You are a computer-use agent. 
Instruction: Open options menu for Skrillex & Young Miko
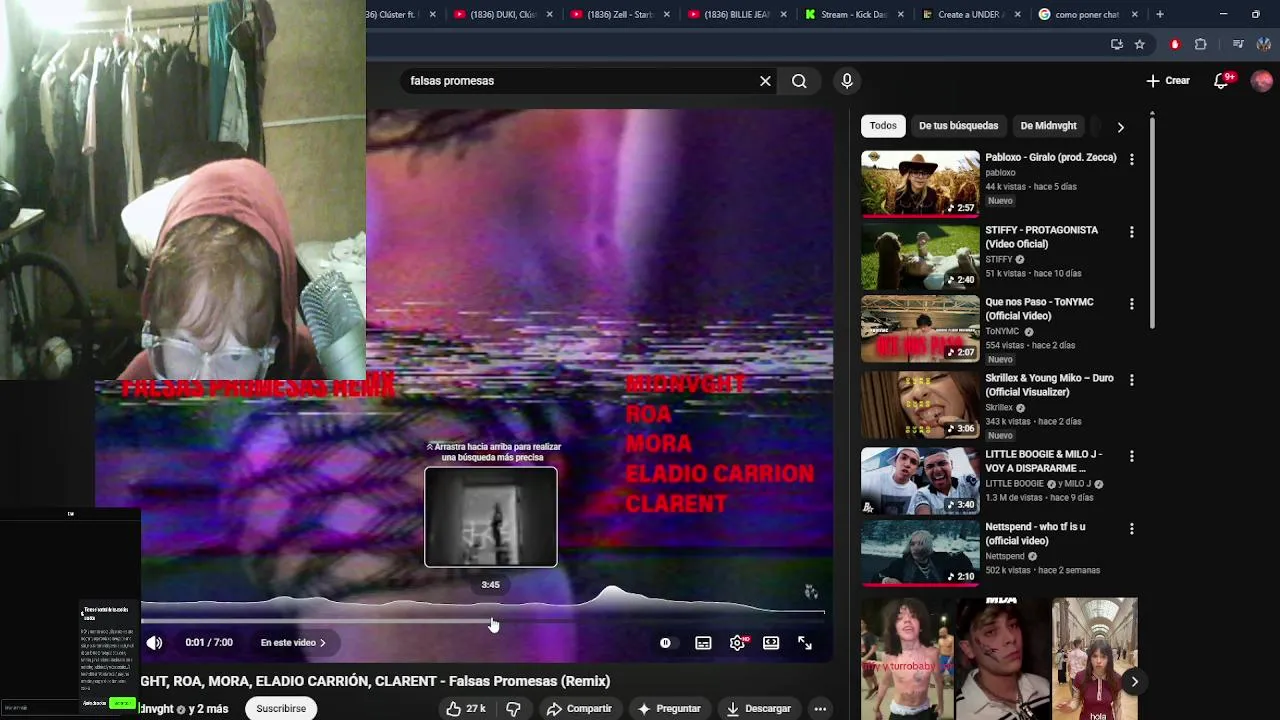[x=1131, y=380]
